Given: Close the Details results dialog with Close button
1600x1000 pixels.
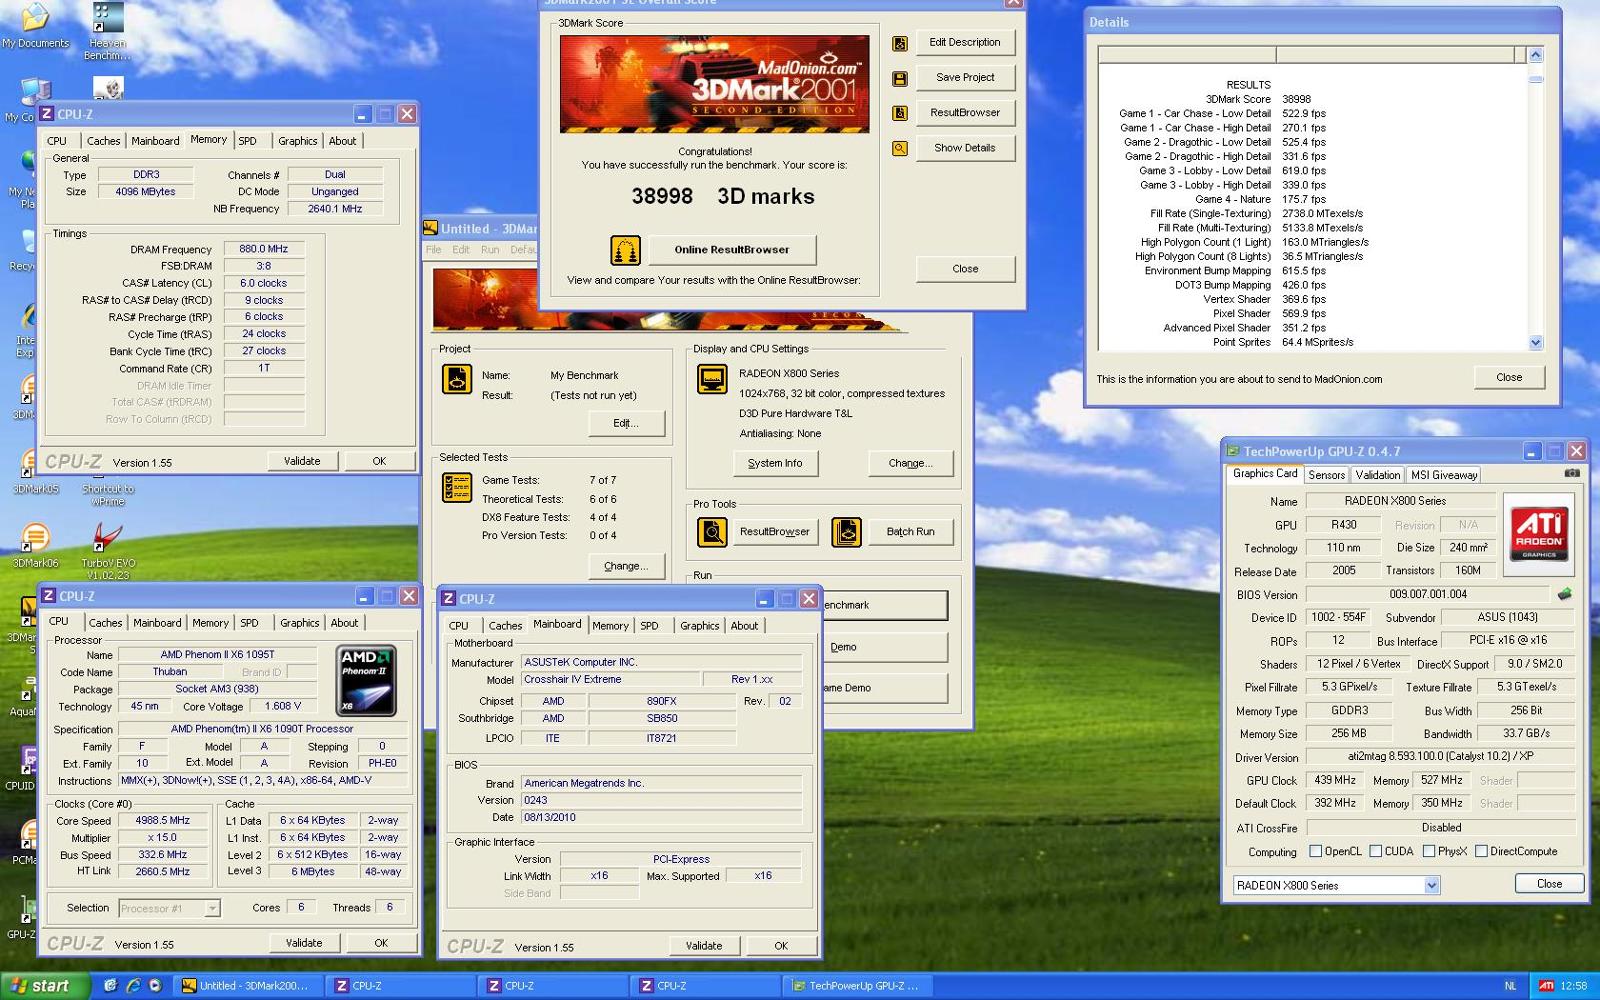Looking at the screenshot, I should [x=1509, y=378].
